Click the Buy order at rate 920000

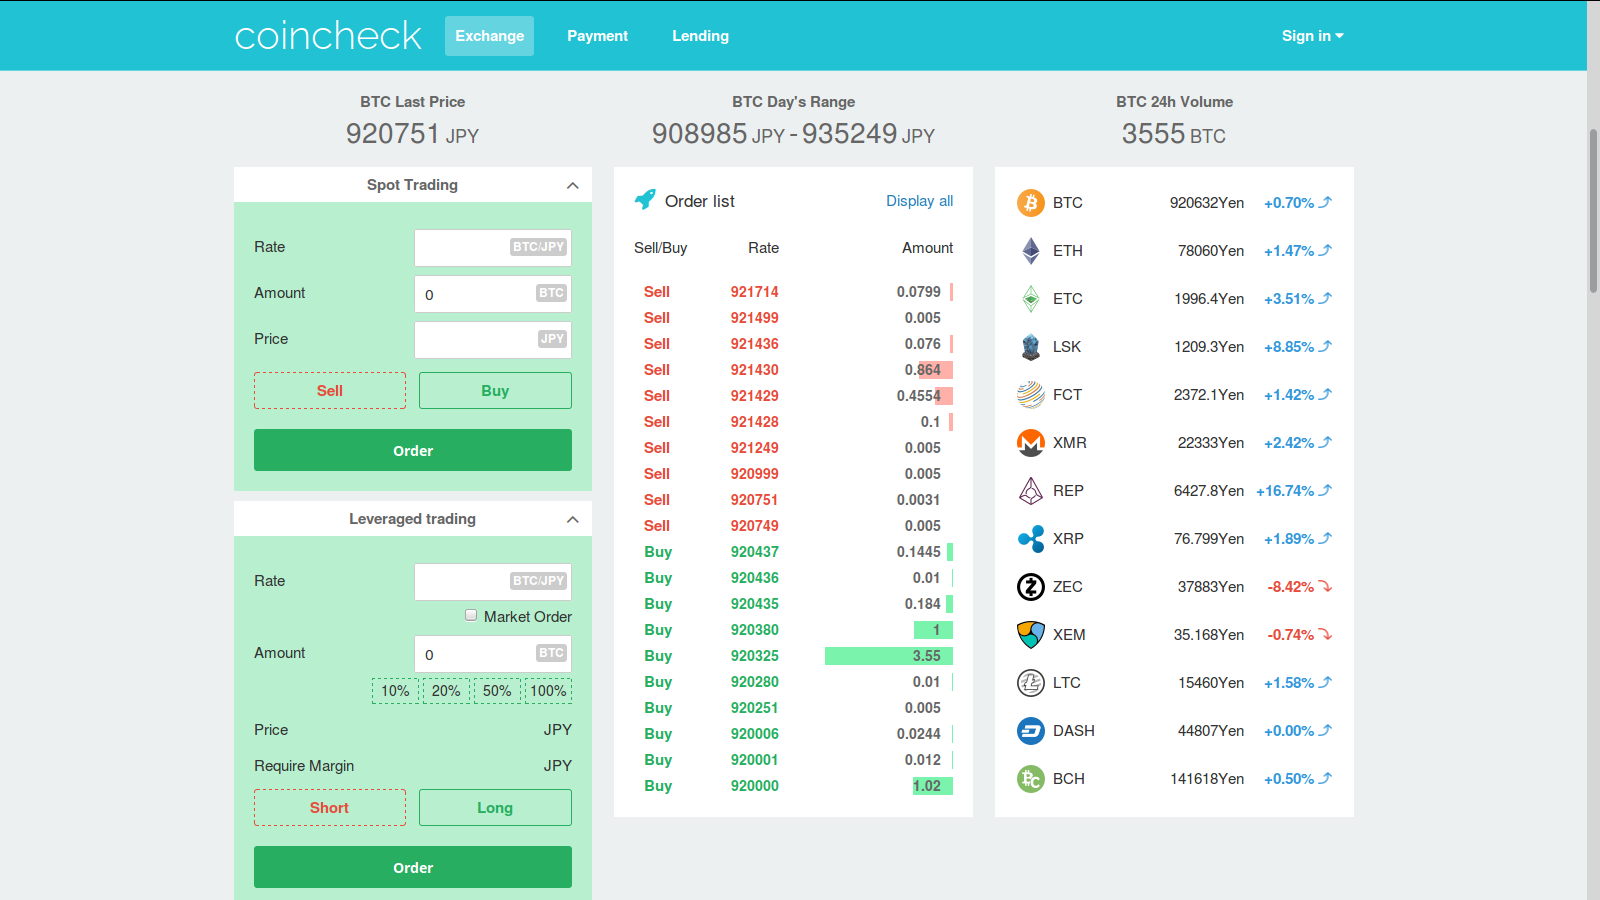tap(793, 786)
